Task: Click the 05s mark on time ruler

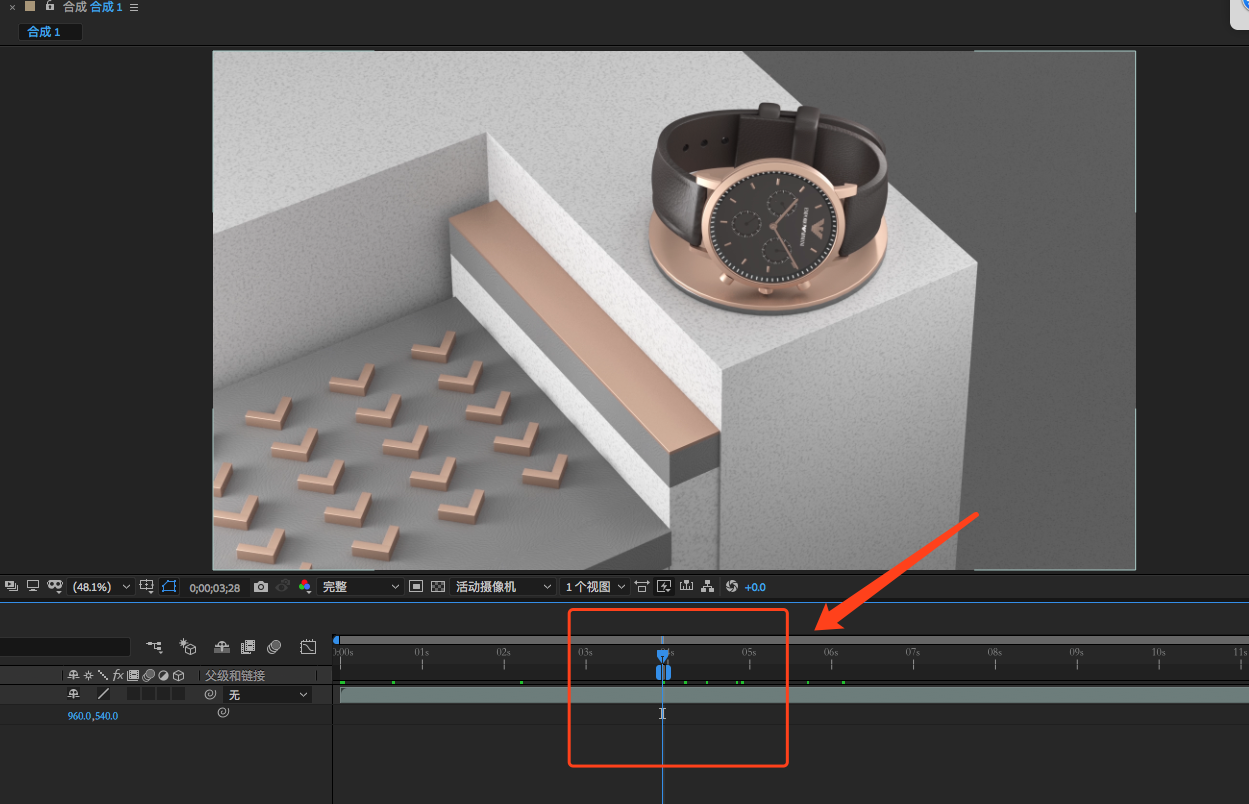Action: click(x=748, y=652)
